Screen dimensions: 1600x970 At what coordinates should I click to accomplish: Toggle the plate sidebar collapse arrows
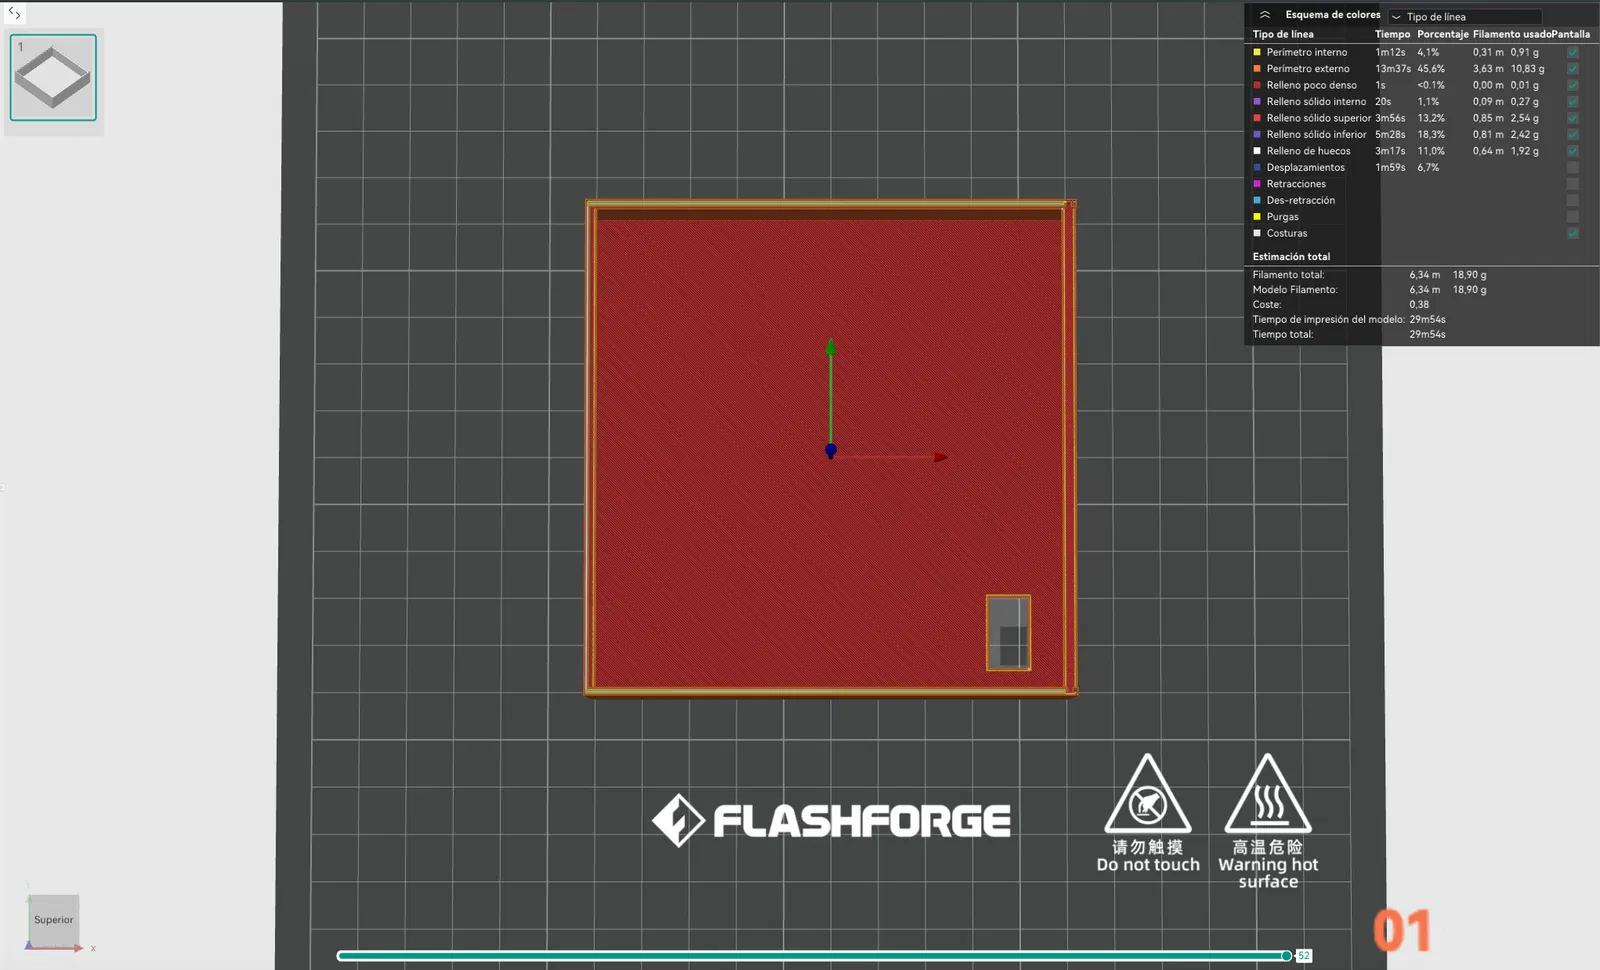pyautogui.click(x=14, y=14)
